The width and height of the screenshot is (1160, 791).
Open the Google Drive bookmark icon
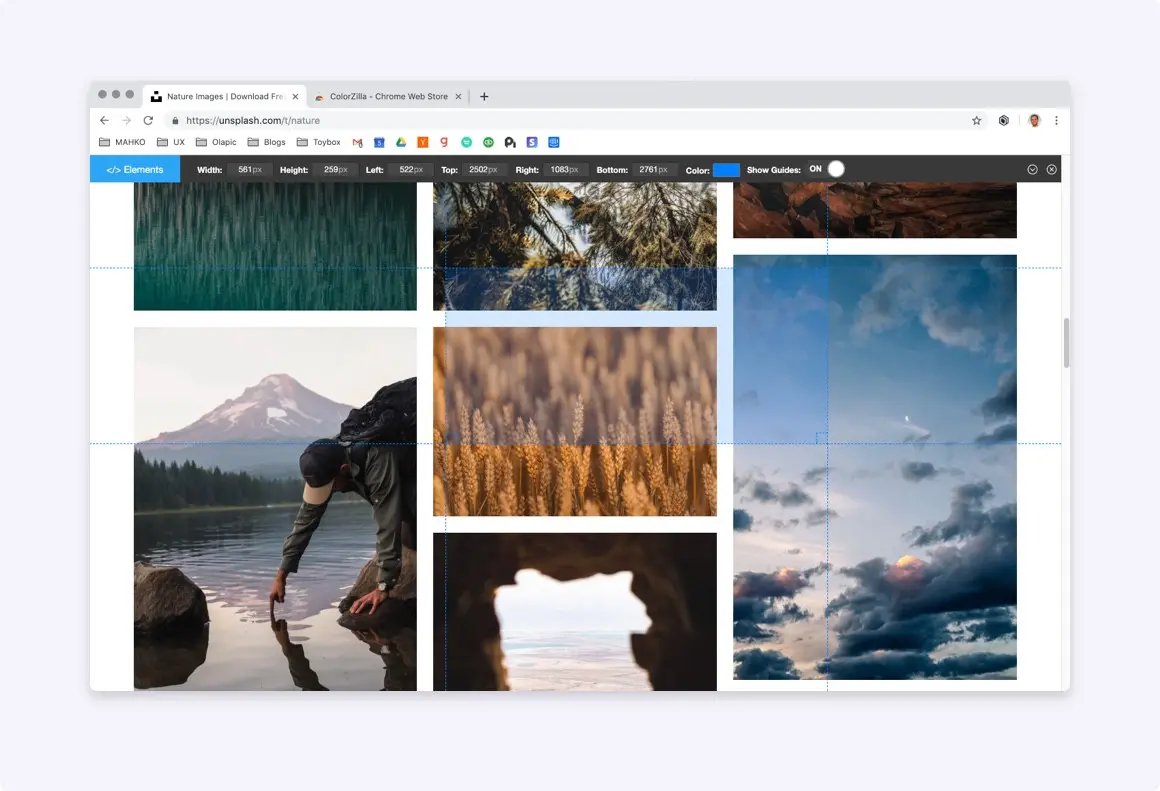point(401,142)
